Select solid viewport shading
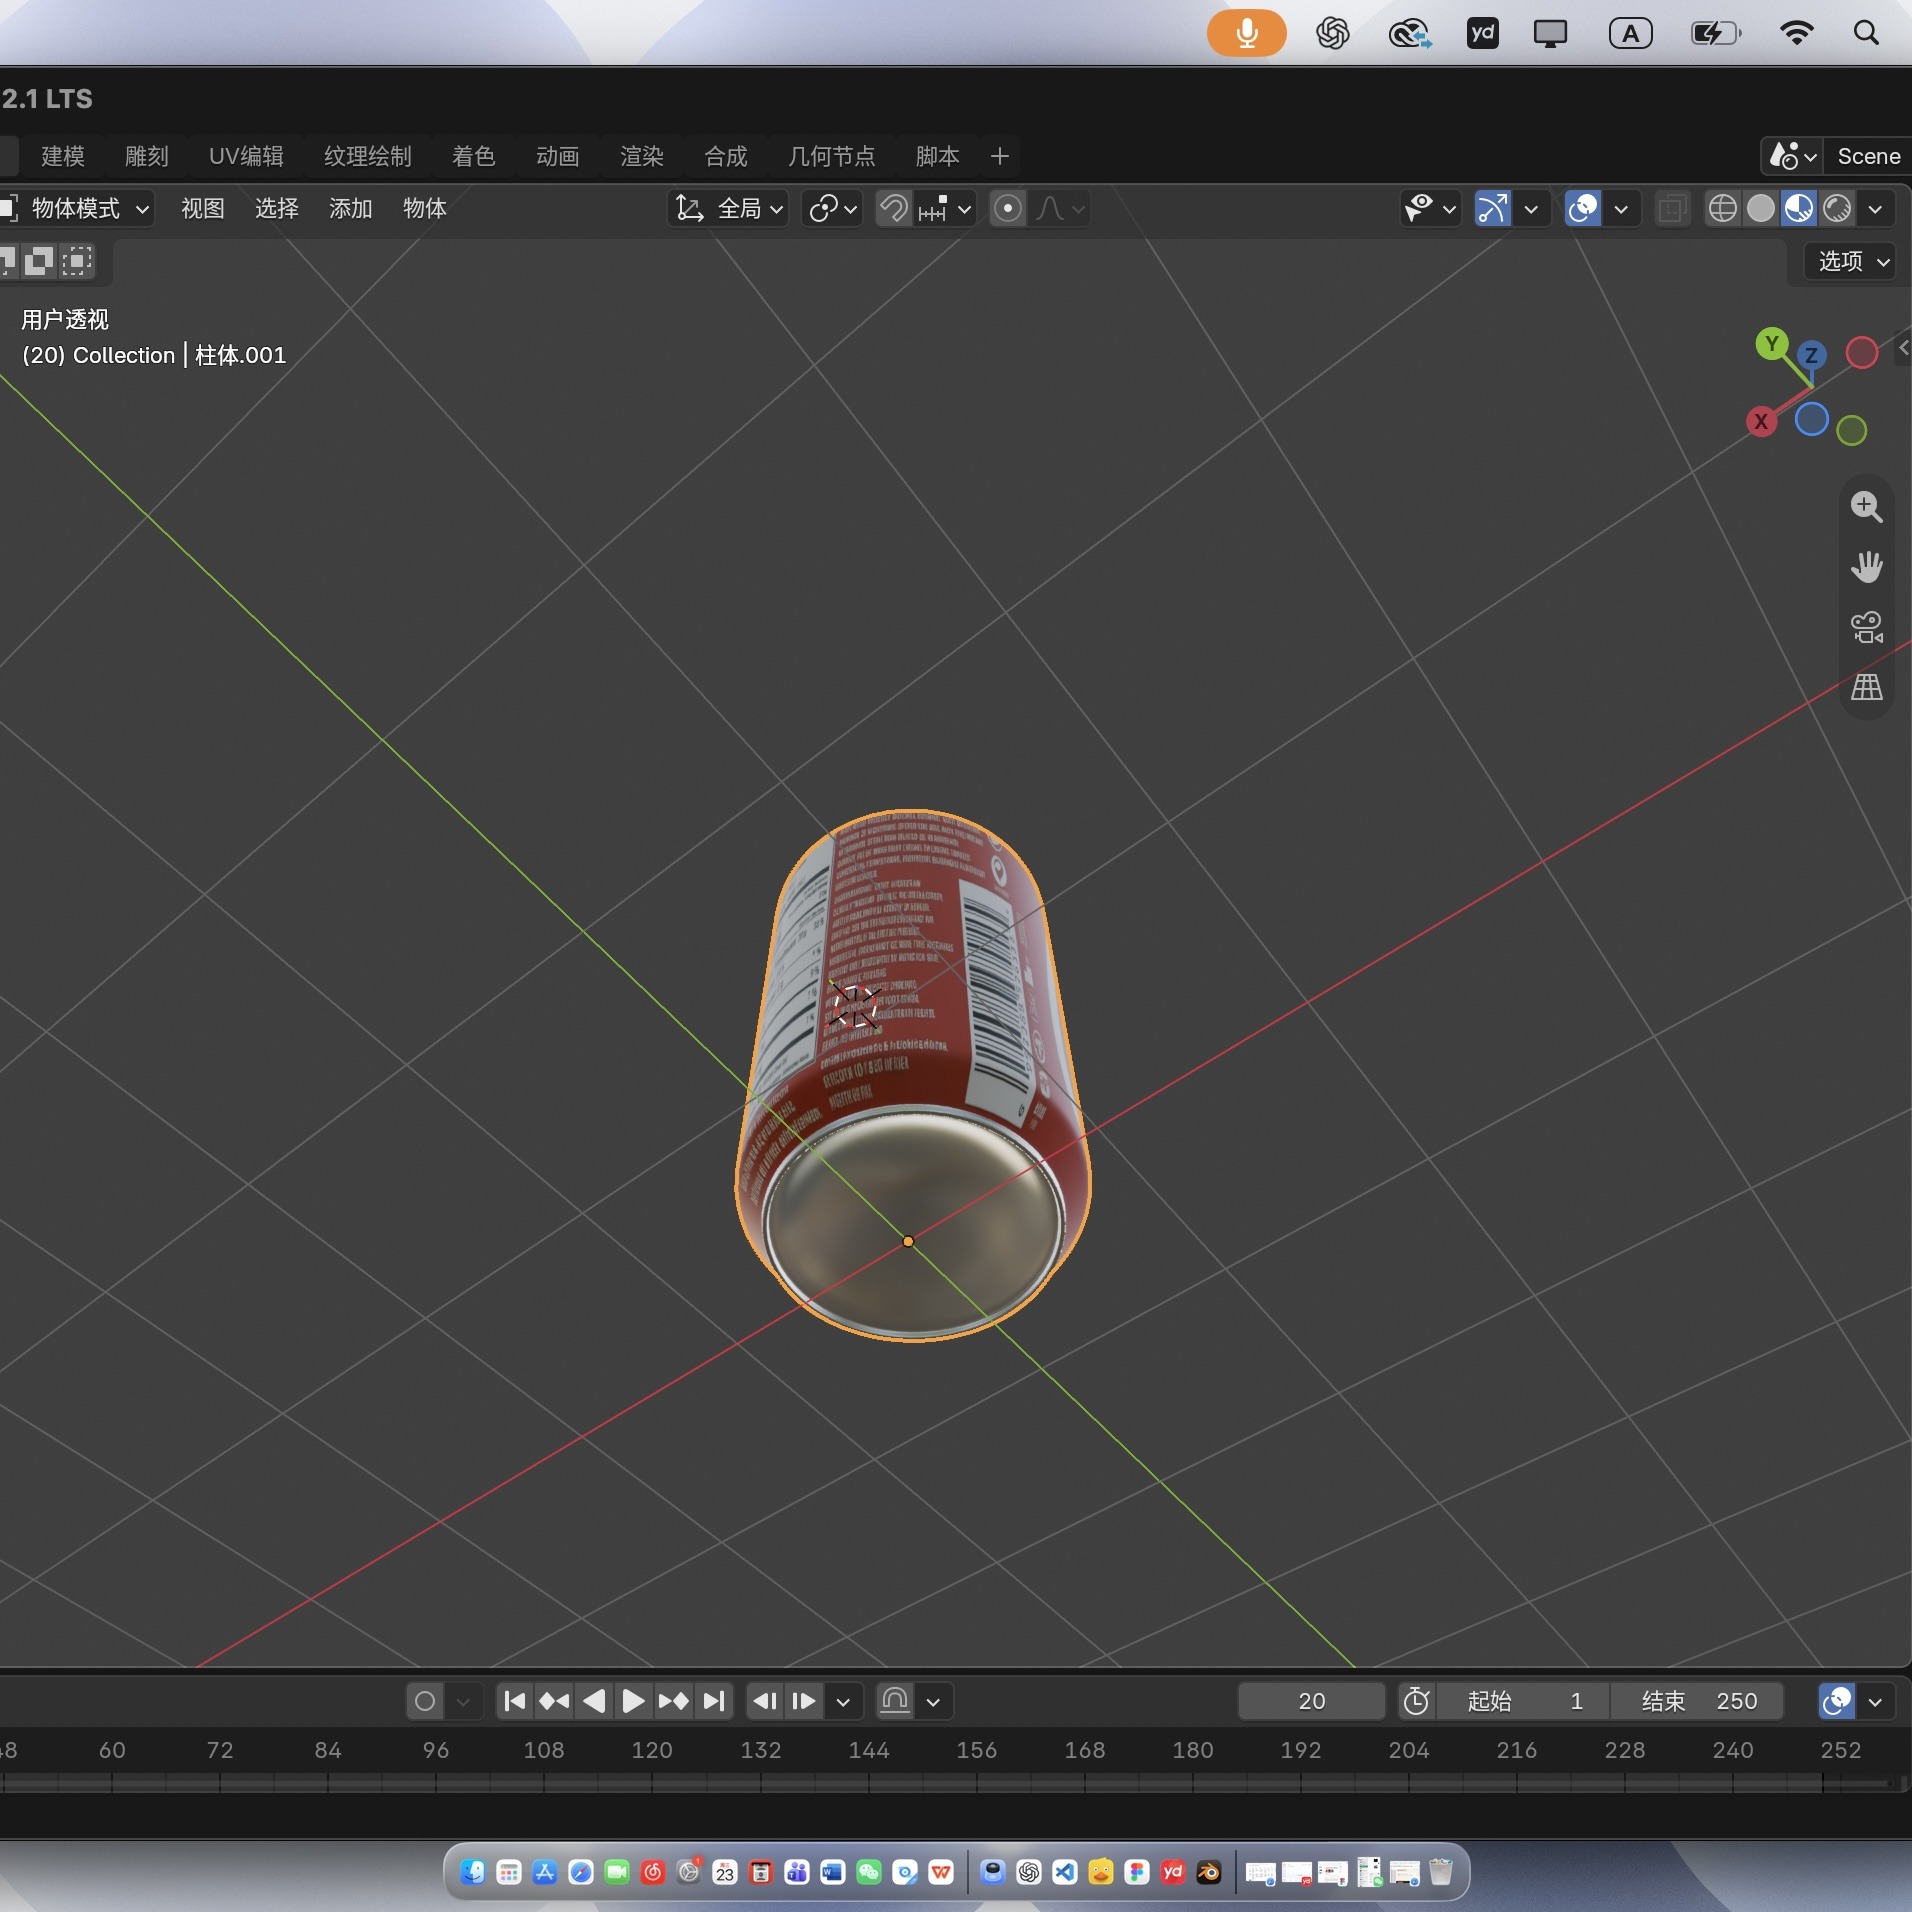The width and height of the screenshot is (1912, 1912). point(1760,208)
